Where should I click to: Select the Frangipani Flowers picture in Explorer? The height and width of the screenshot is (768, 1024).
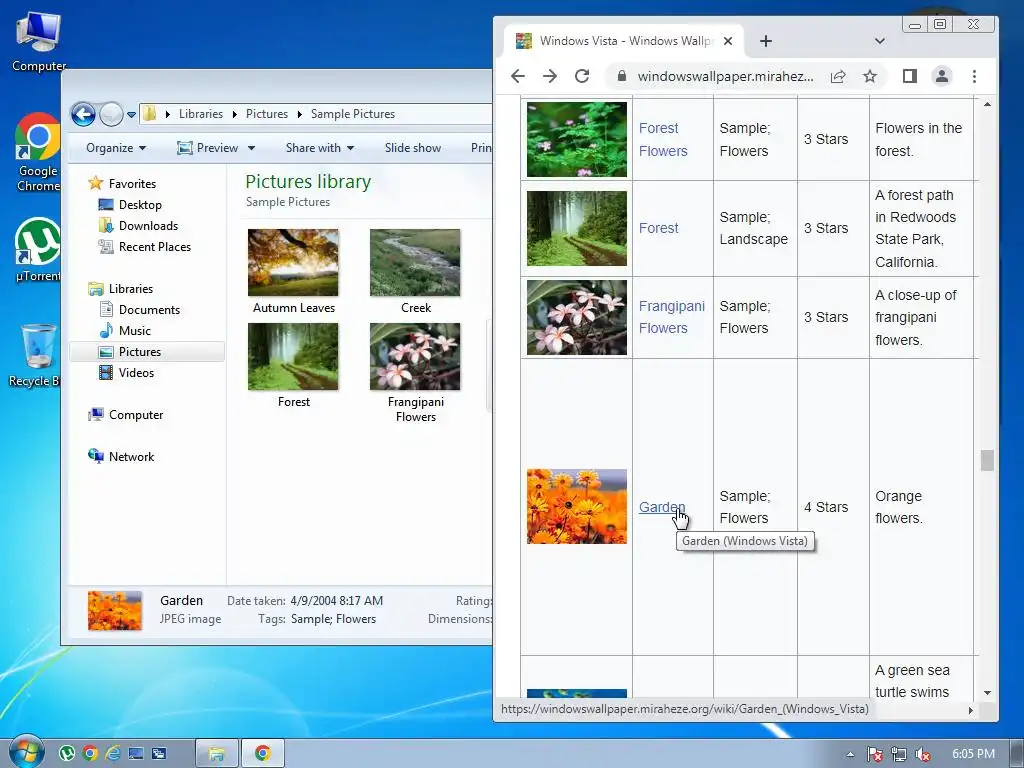tap(415, 357)
